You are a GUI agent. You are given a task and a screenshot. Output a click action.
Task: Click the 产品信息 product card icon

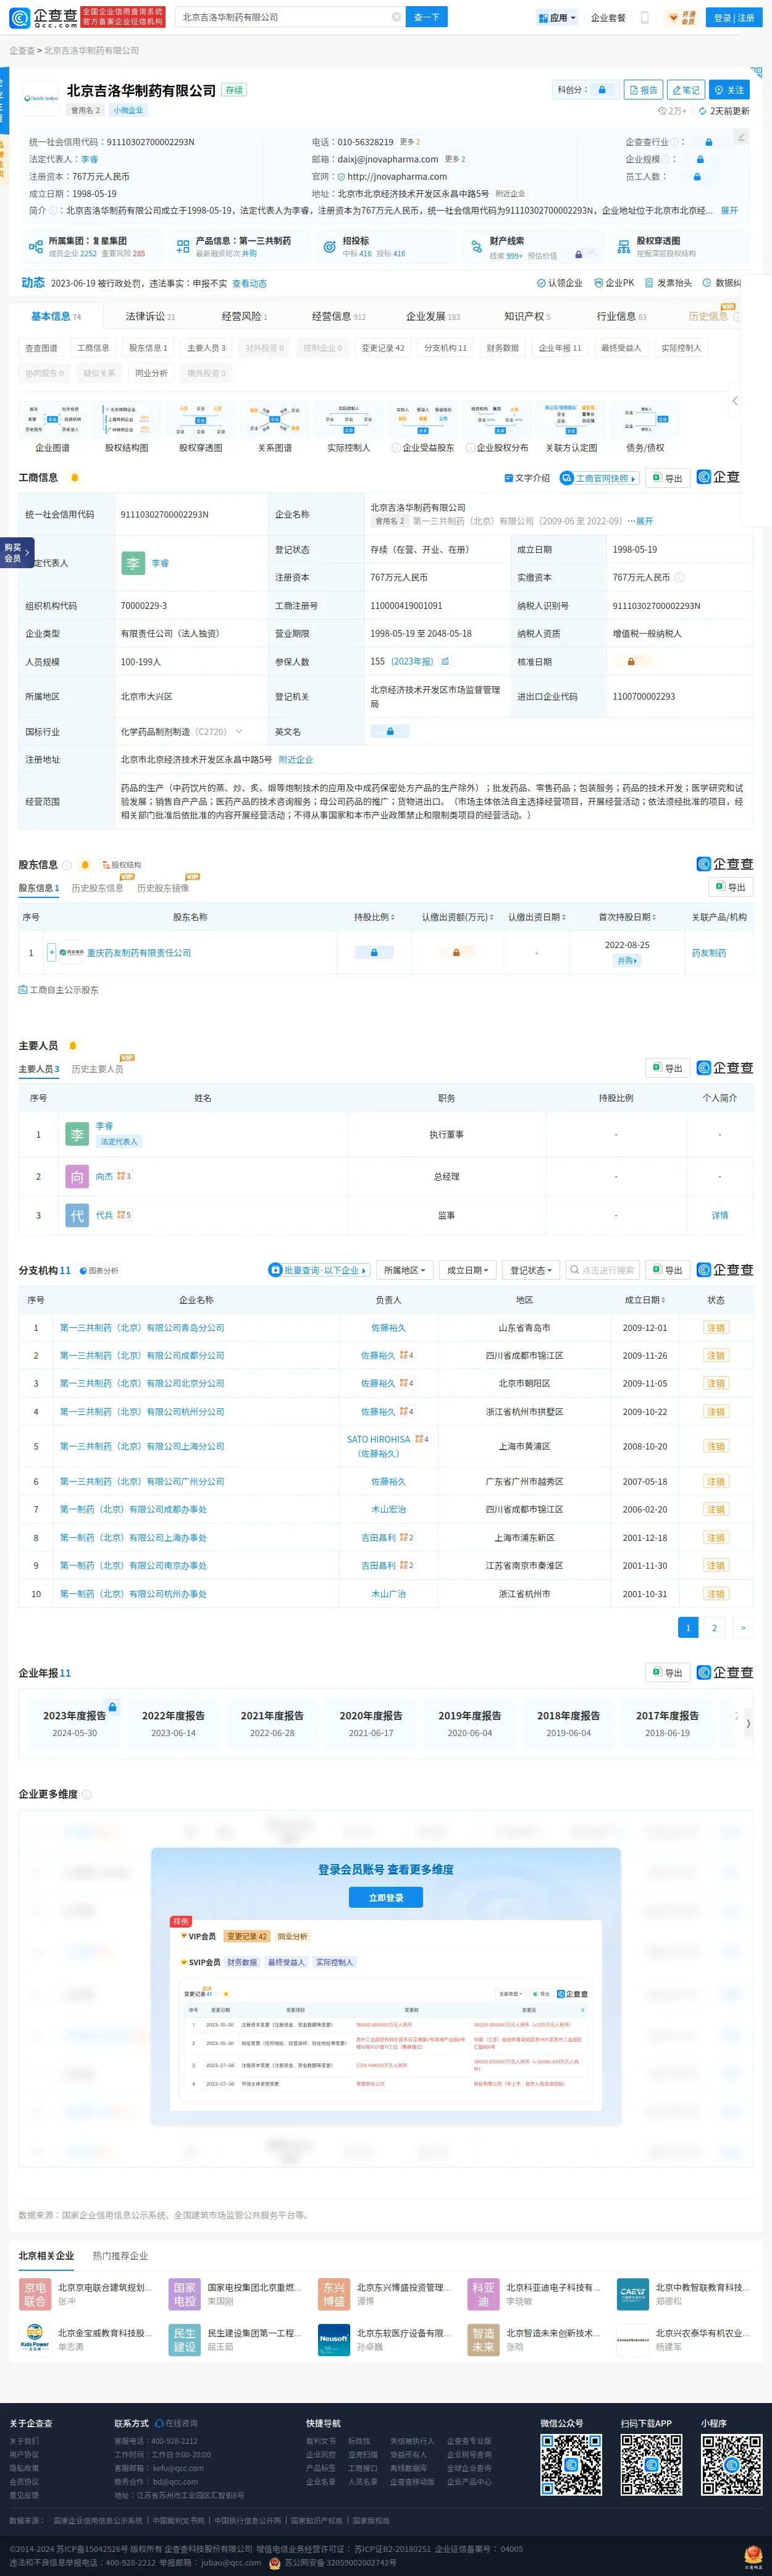[183, 246]
